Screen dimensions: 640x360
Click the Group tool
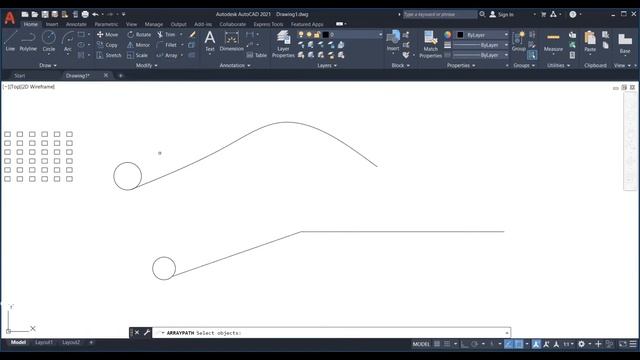(518, 41)
